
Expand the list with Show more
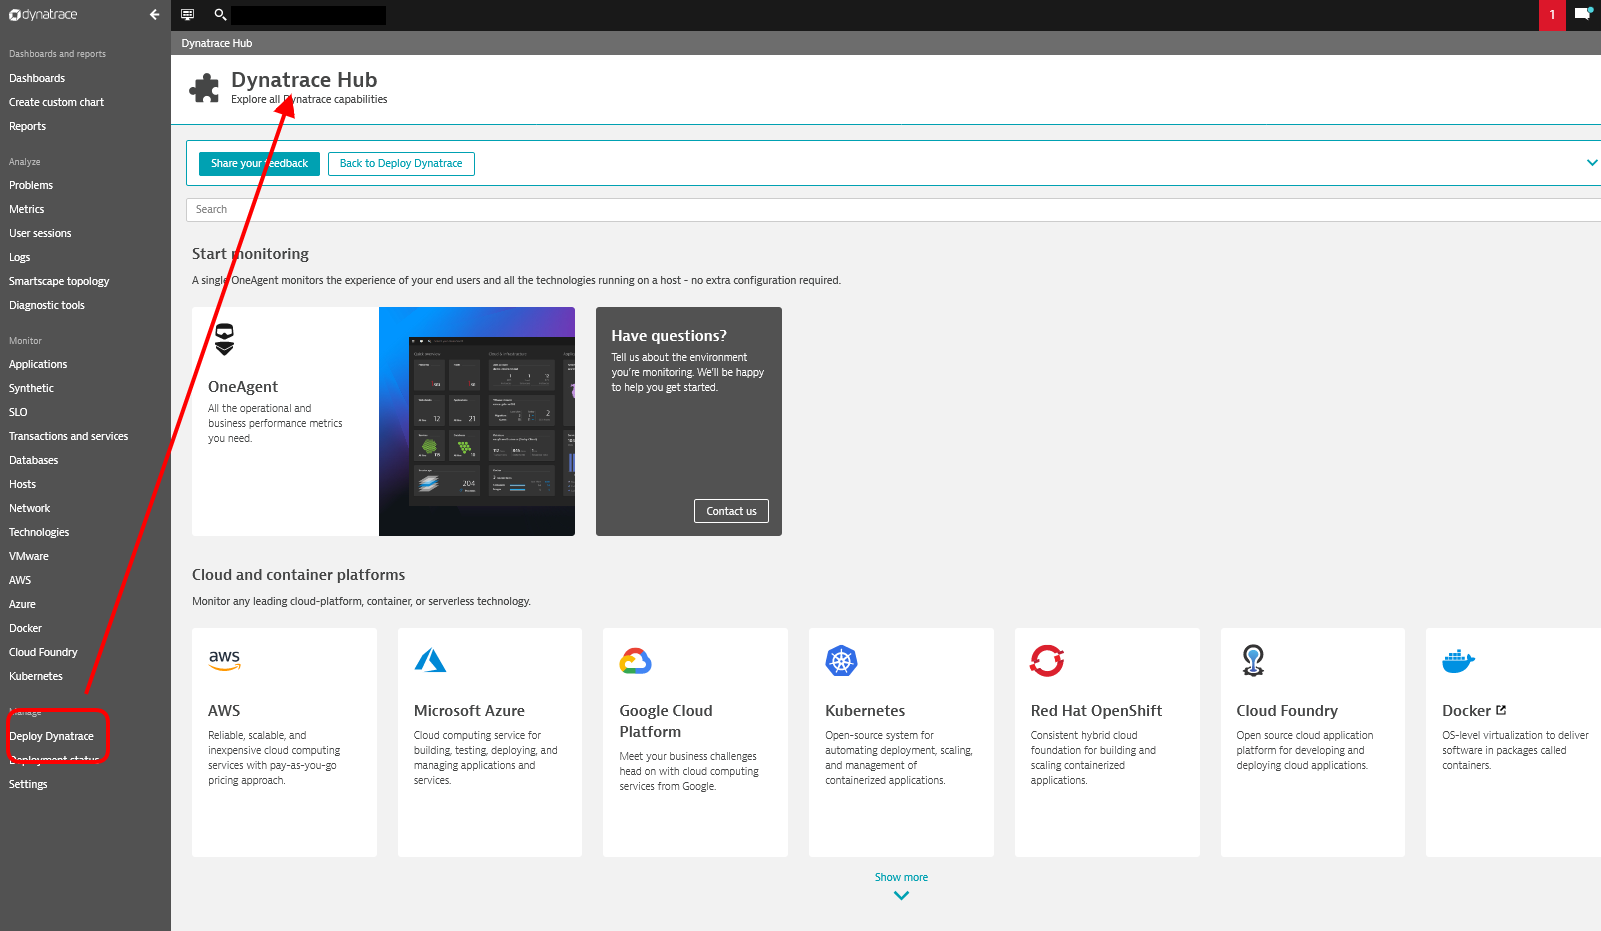click(901, 884)
